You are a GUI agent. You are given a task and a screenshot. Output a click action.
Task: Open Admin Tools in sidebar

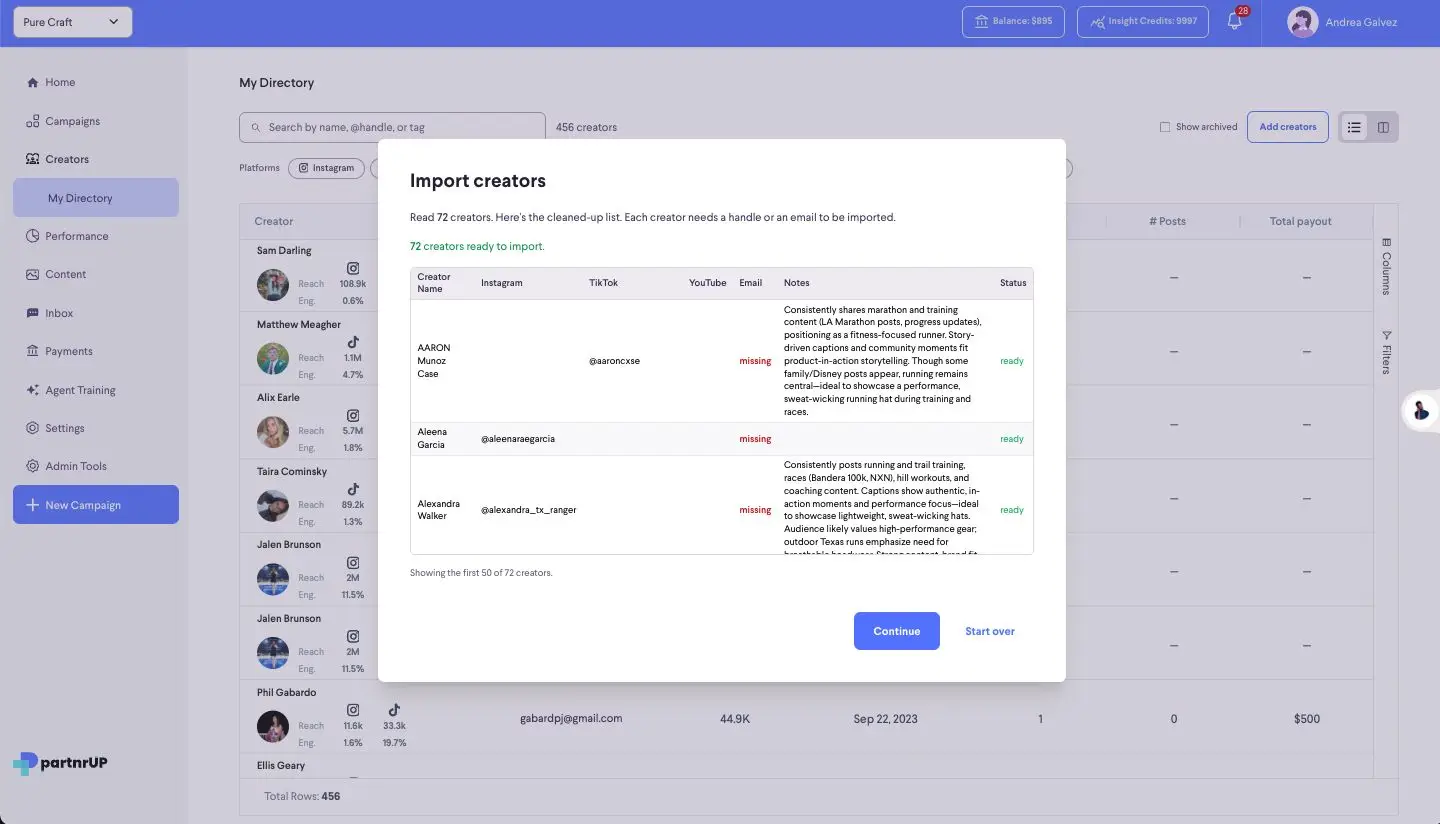coord(75,466)
